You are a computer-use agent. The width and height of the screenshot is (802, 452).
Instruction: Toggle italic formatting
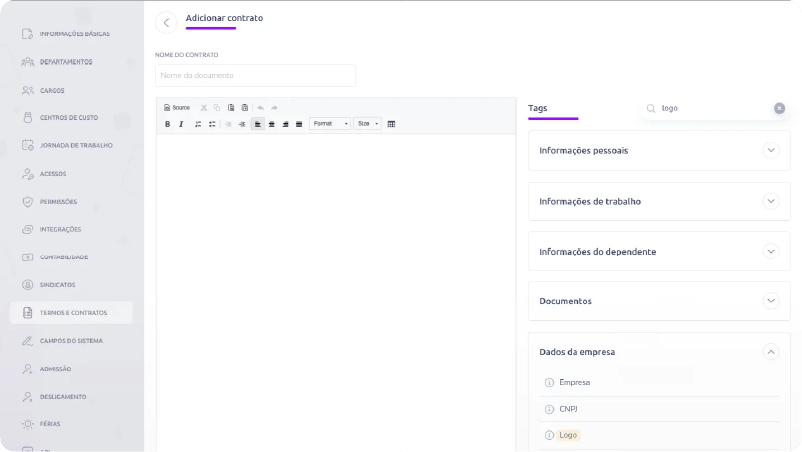click(x=181, y=124)
